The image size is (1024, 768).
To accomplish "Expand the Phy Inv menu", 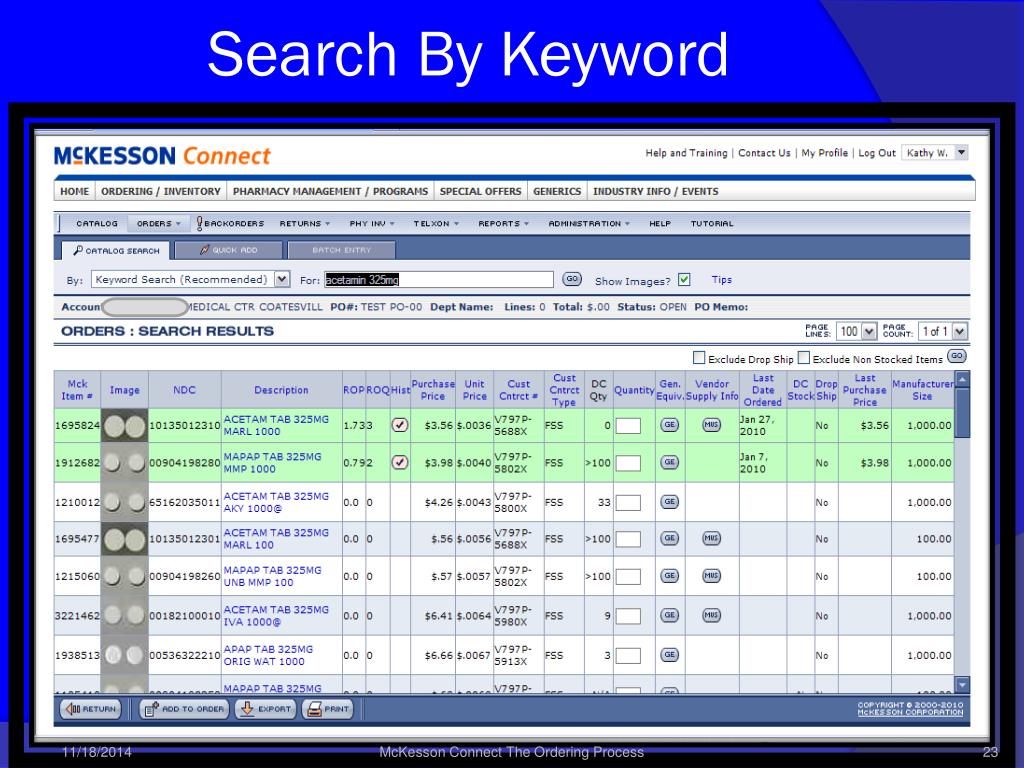I will (x=372, y=223).
